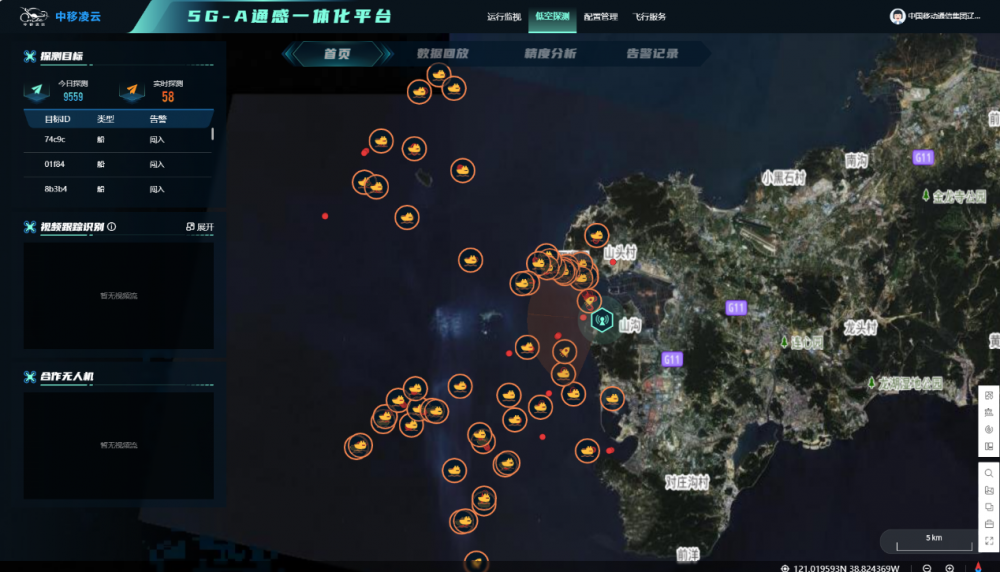Click the user avatar icon
This screenshot has width=1000, height=572.
point(897,16)
